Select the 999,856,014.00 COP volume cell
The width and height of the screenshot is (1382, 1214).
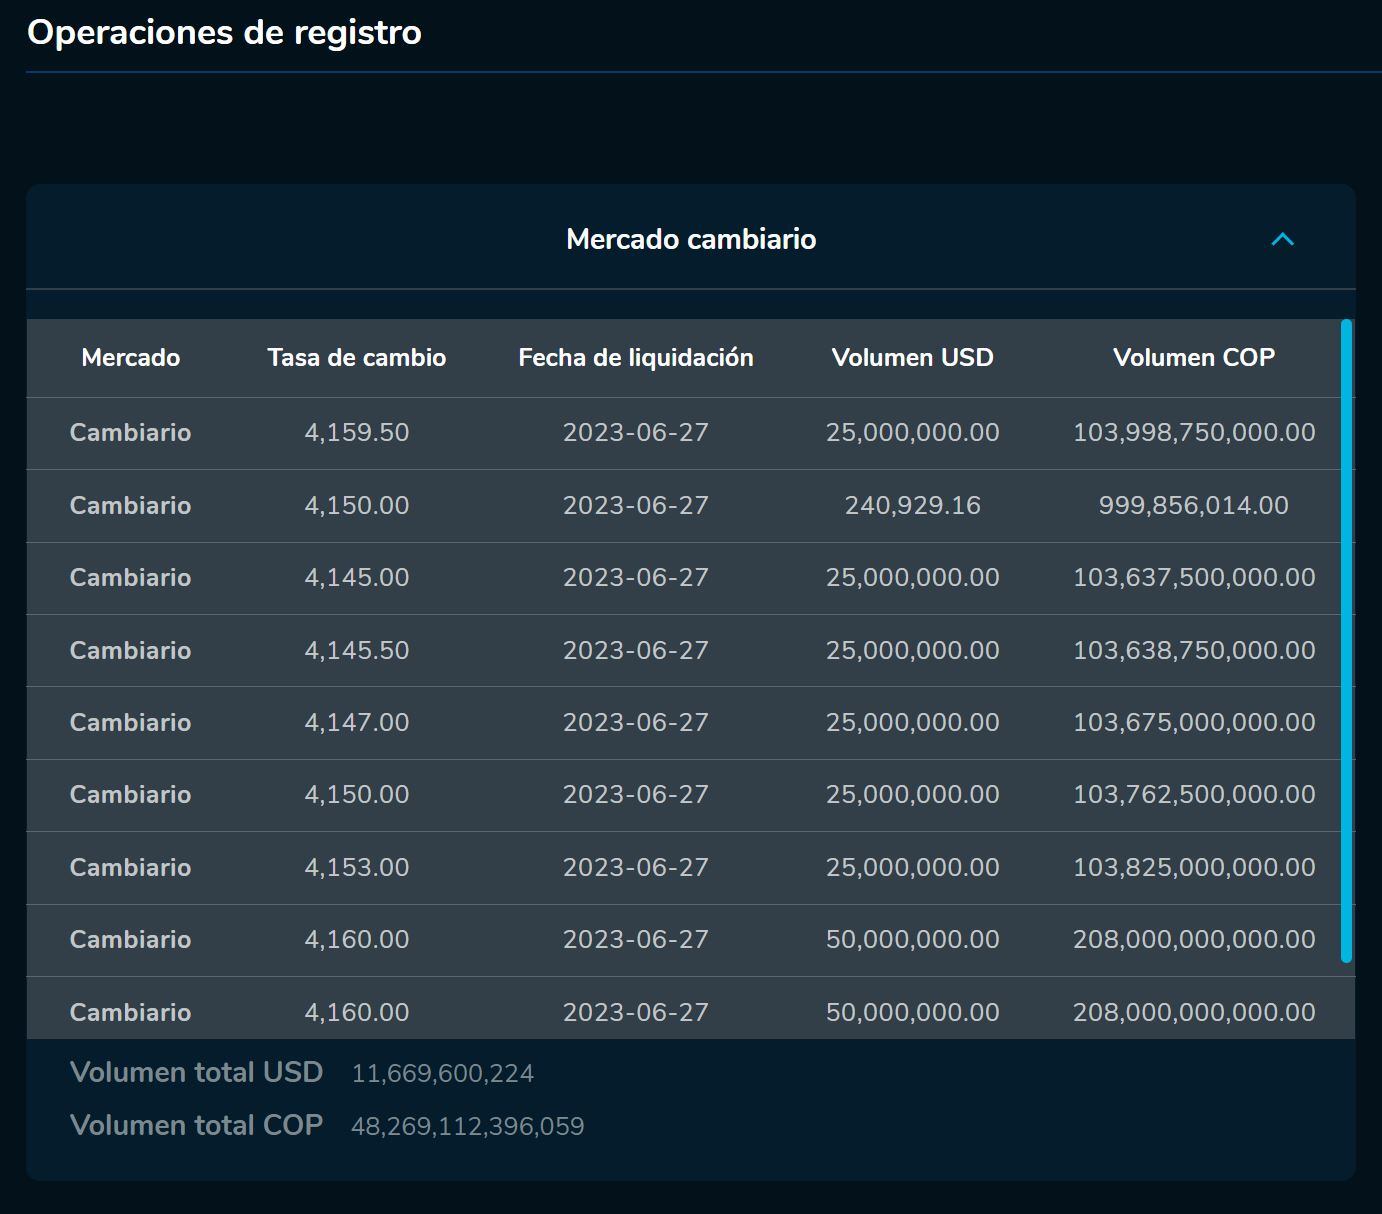pos(1194,505)
